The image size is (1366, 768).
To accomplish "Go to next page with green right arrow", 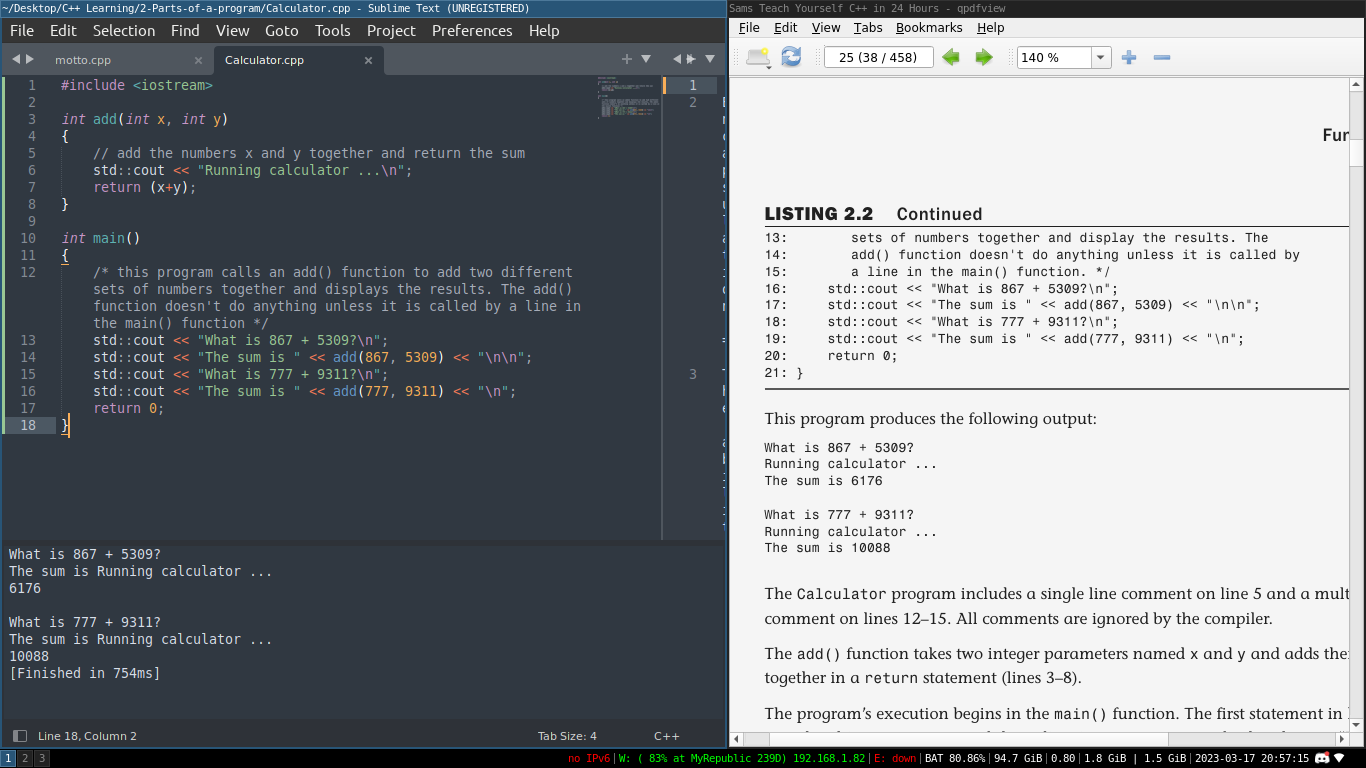I will (x=984, y=57).
